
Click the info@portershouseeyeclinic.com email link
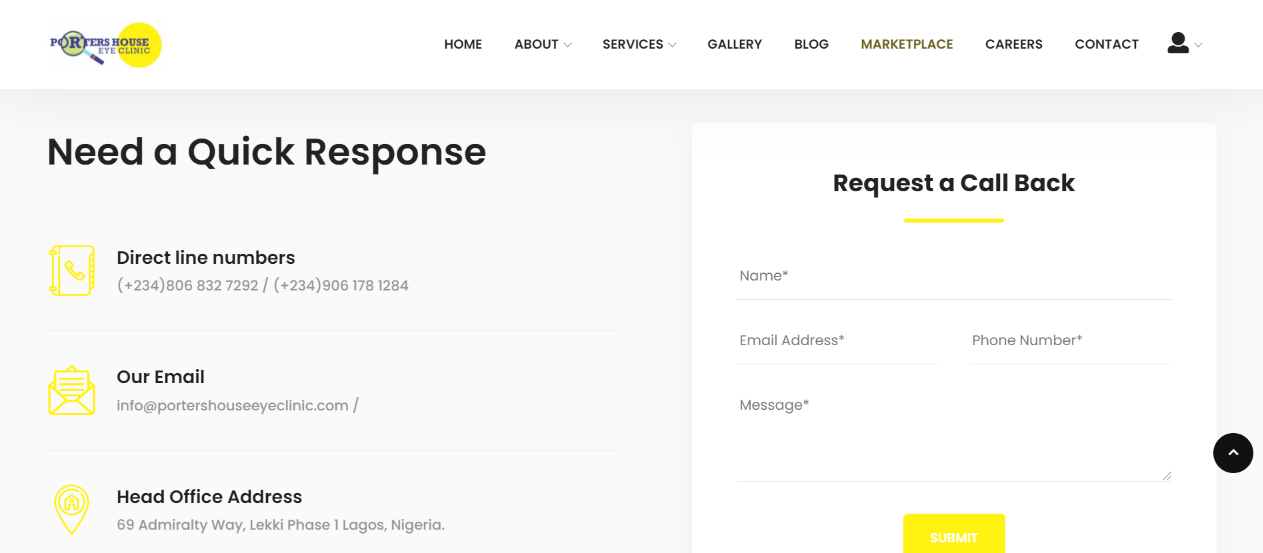coord(232,405)
